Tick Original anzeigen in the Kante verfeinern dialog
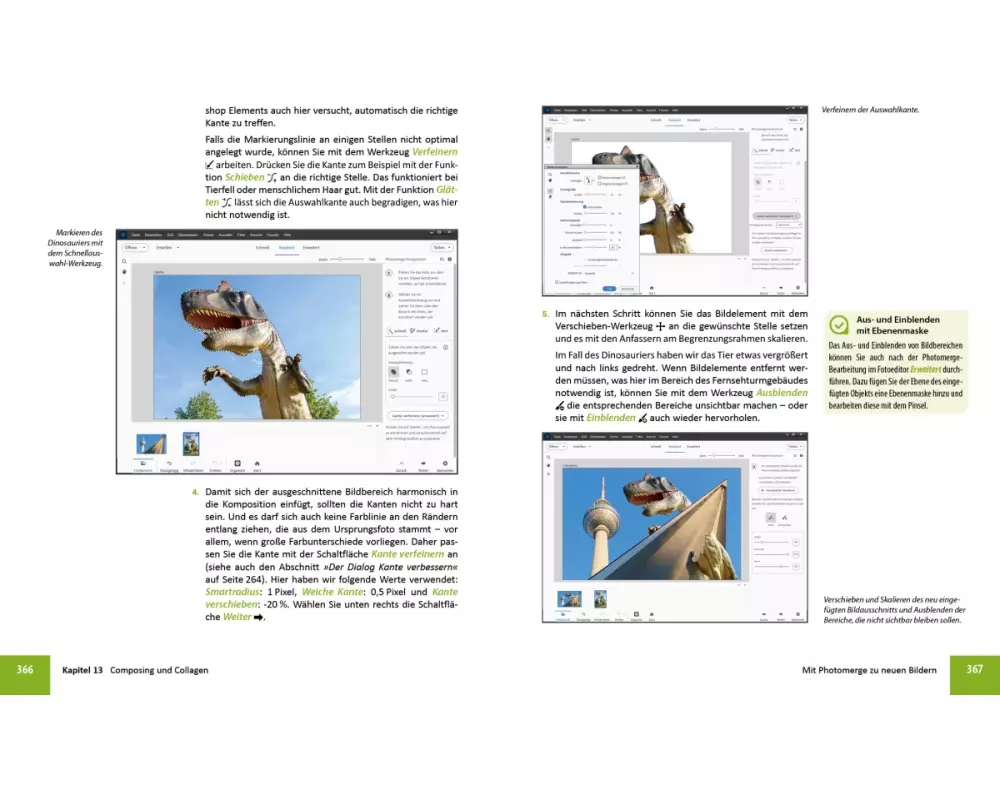1000x800 pixels. pyautogui.click(x=599, y=184)
